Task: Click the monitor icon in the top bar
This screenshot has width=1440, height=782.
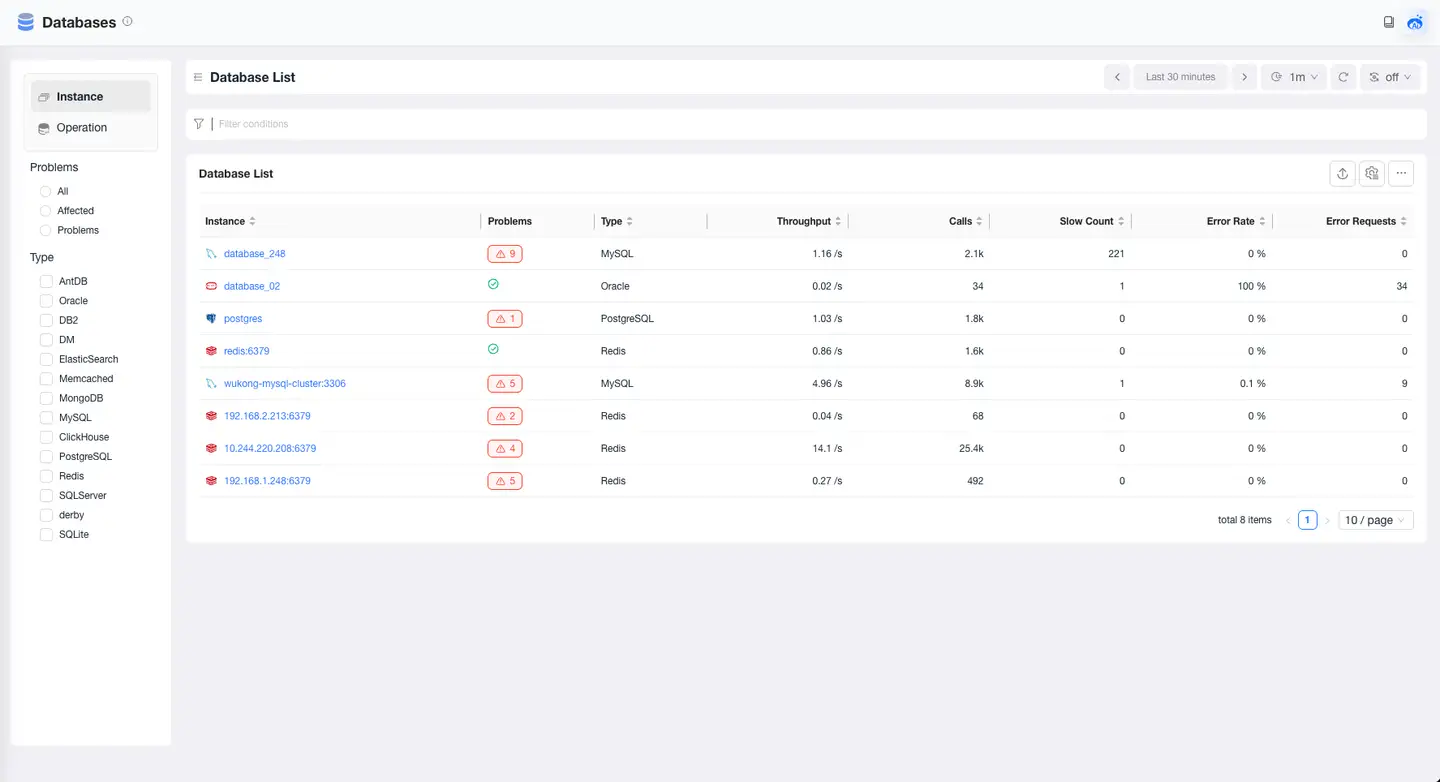Action: pyautogui.click(x=1389, y=21)
